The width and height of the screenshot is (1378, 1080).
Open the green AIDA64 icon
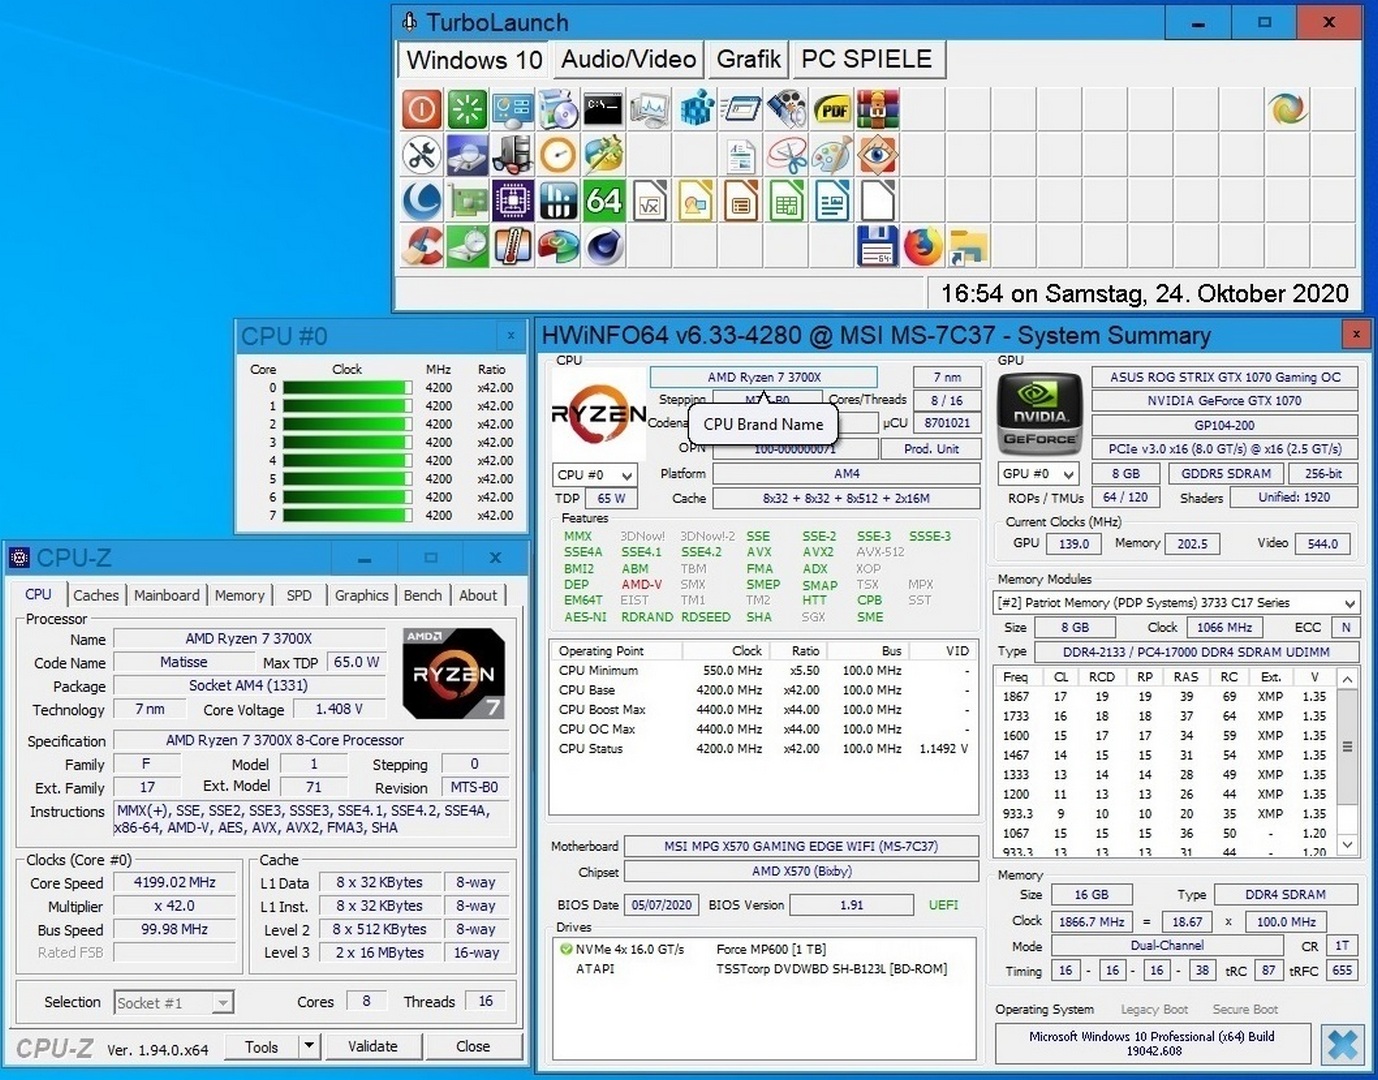click(x=604, y=200)
